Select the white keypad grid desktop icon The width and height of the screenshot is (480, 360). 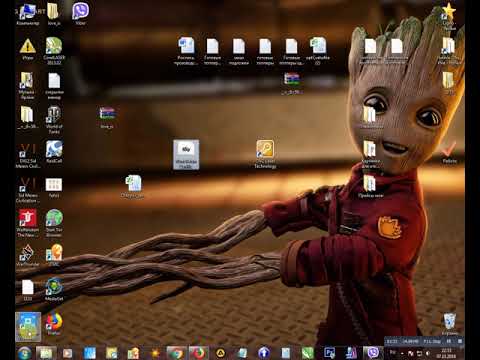(54, 187)
